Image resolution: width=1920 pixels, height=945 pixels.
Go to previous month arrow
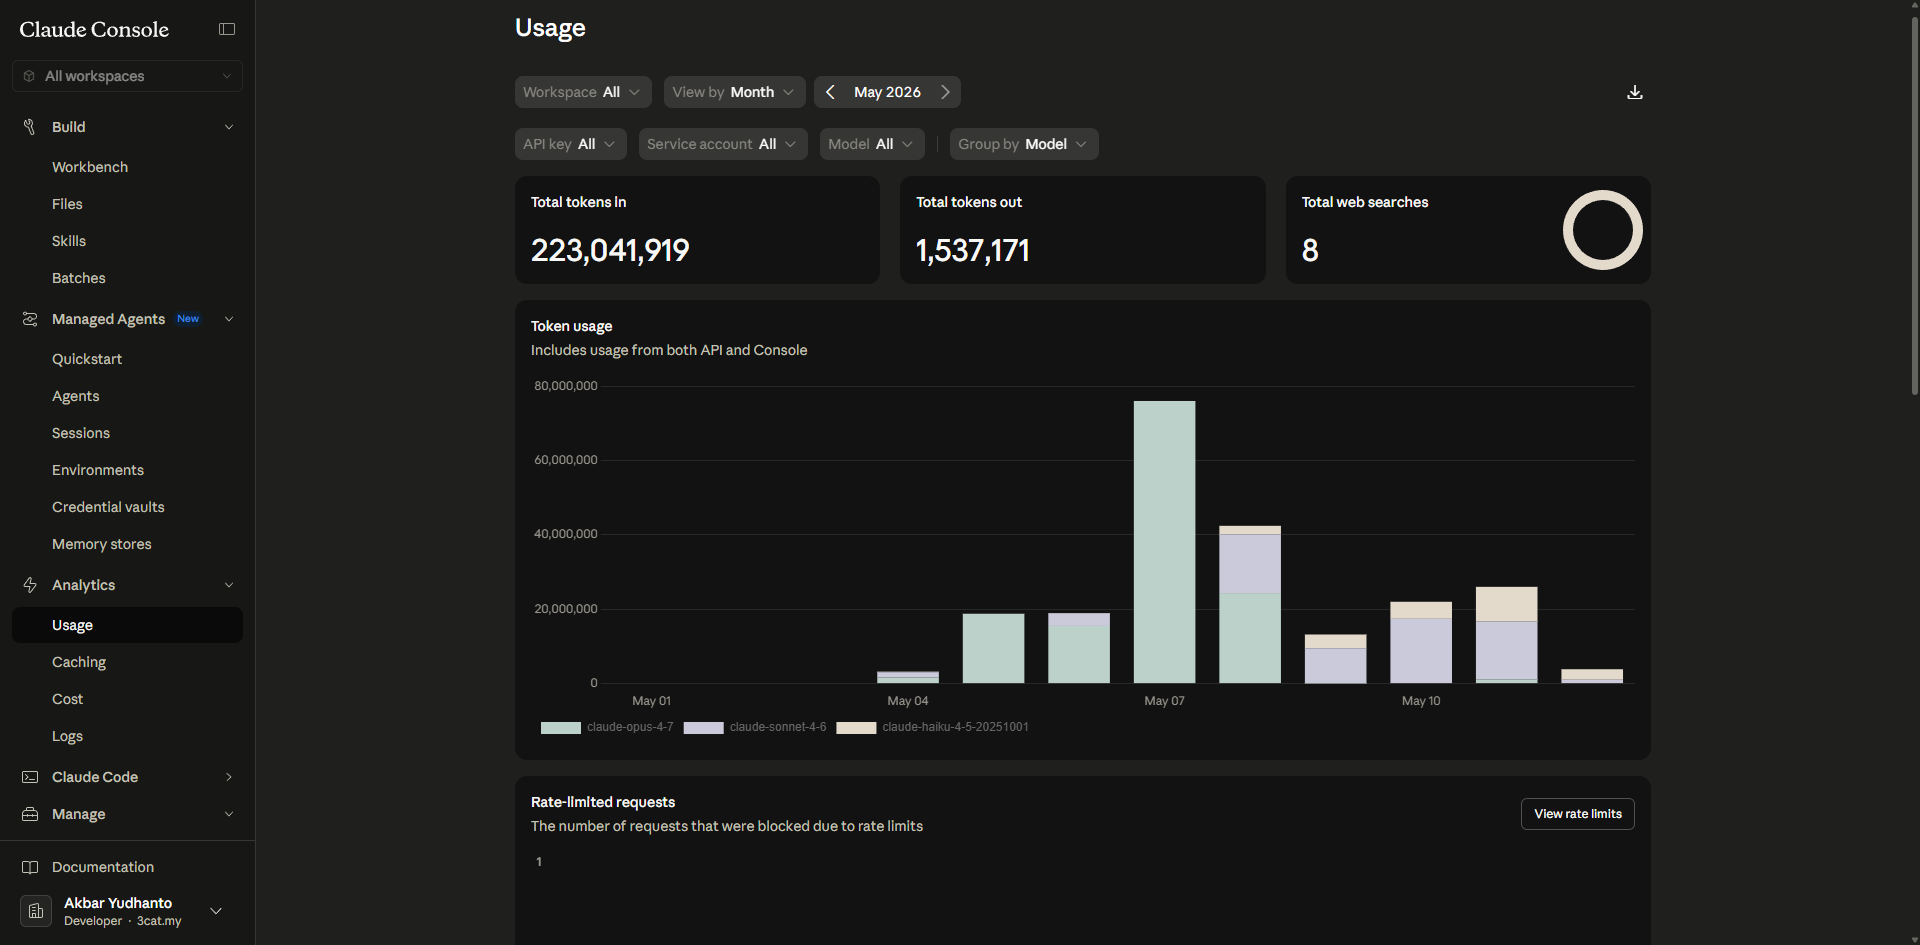click(830, 92)
